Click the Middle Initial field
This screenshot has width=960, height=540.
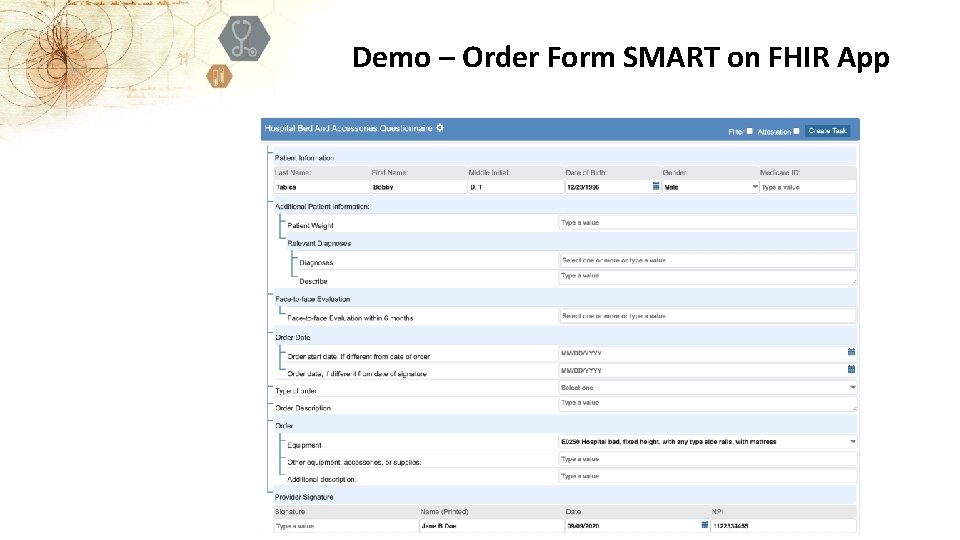516,187
